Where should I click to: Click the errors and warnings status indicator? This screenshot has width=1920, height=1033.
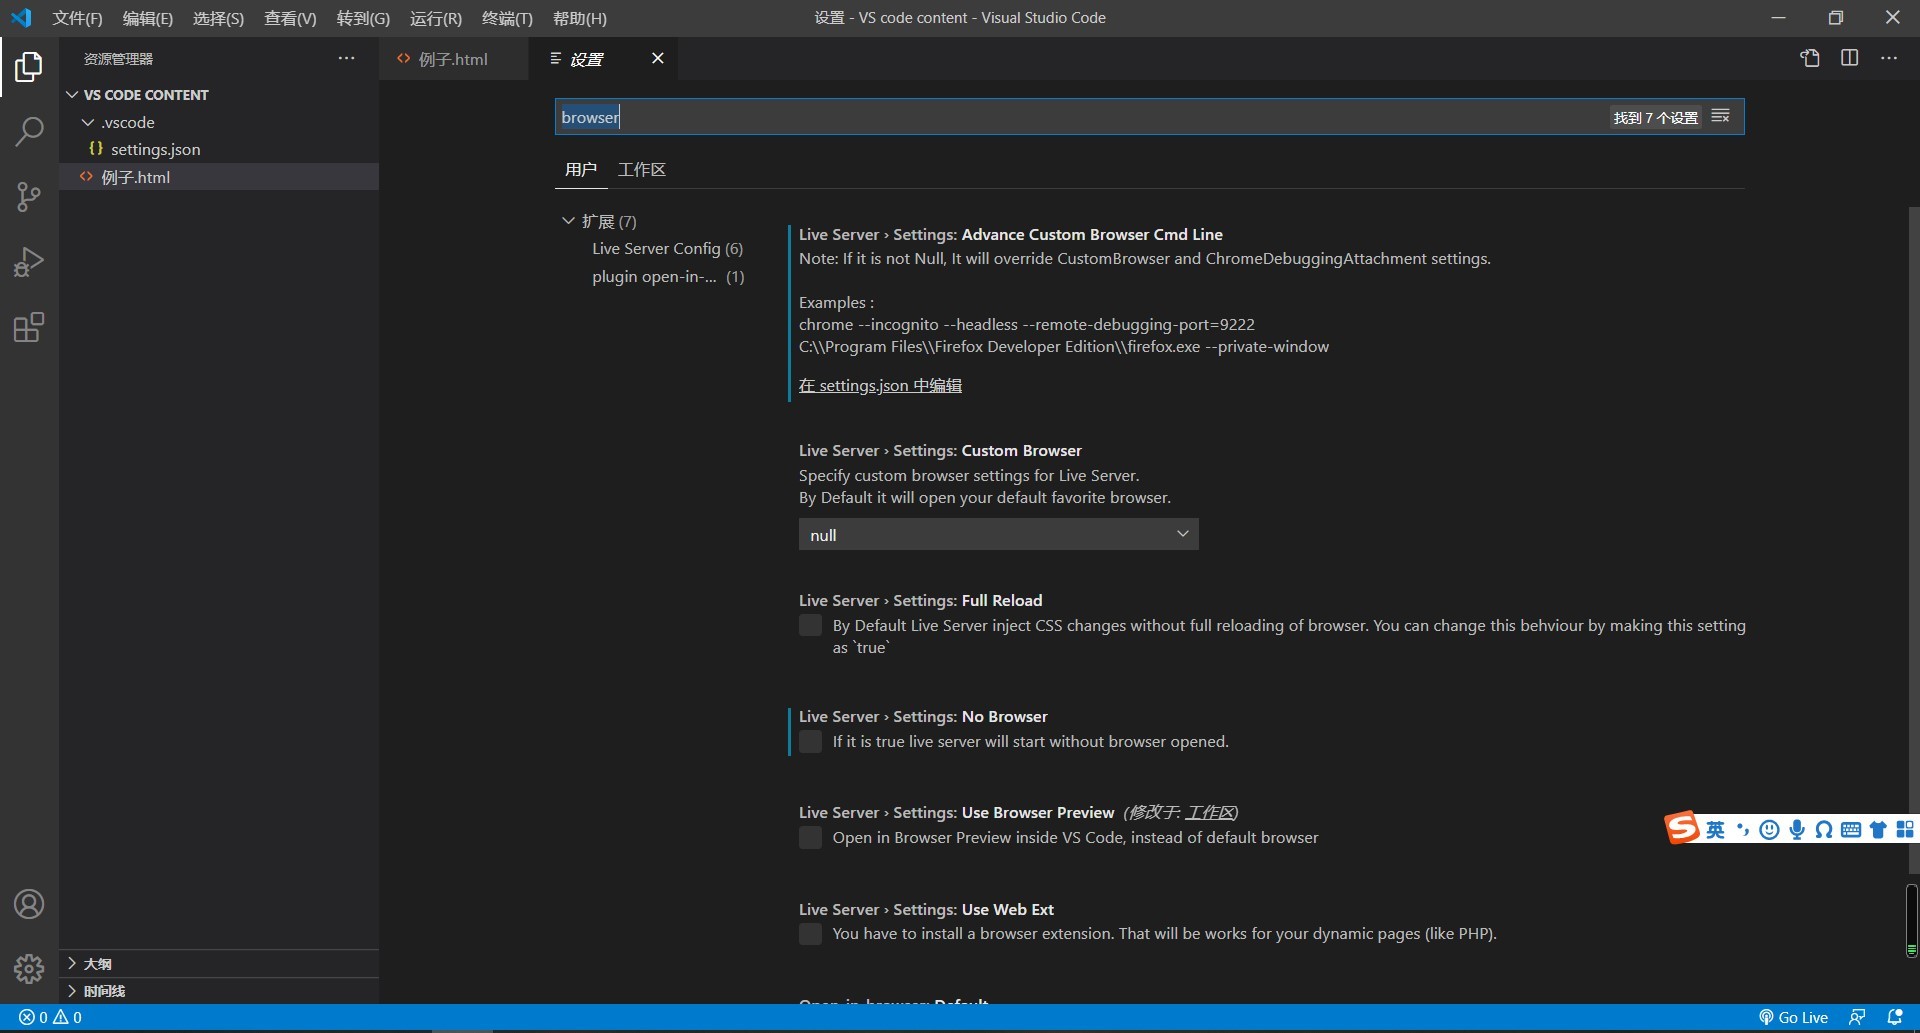pyautogui.click(x=50, y=1017)
